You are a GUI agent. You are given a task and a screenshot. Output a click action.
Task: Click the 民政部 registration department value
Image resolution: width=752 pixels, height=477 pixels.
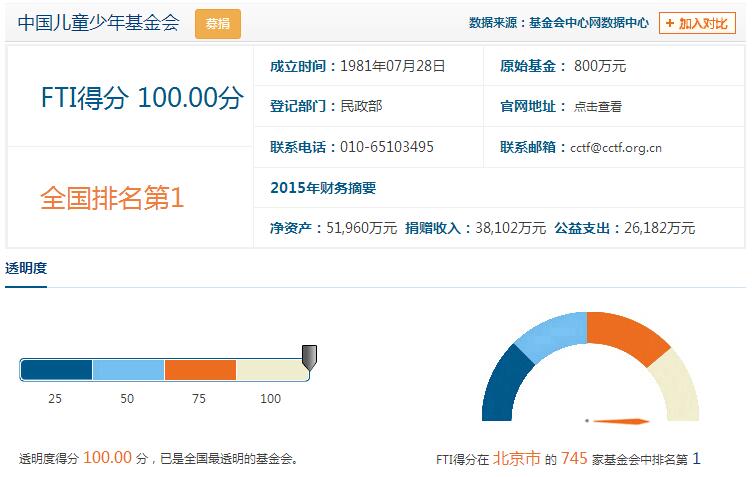[x=361, y=106]
